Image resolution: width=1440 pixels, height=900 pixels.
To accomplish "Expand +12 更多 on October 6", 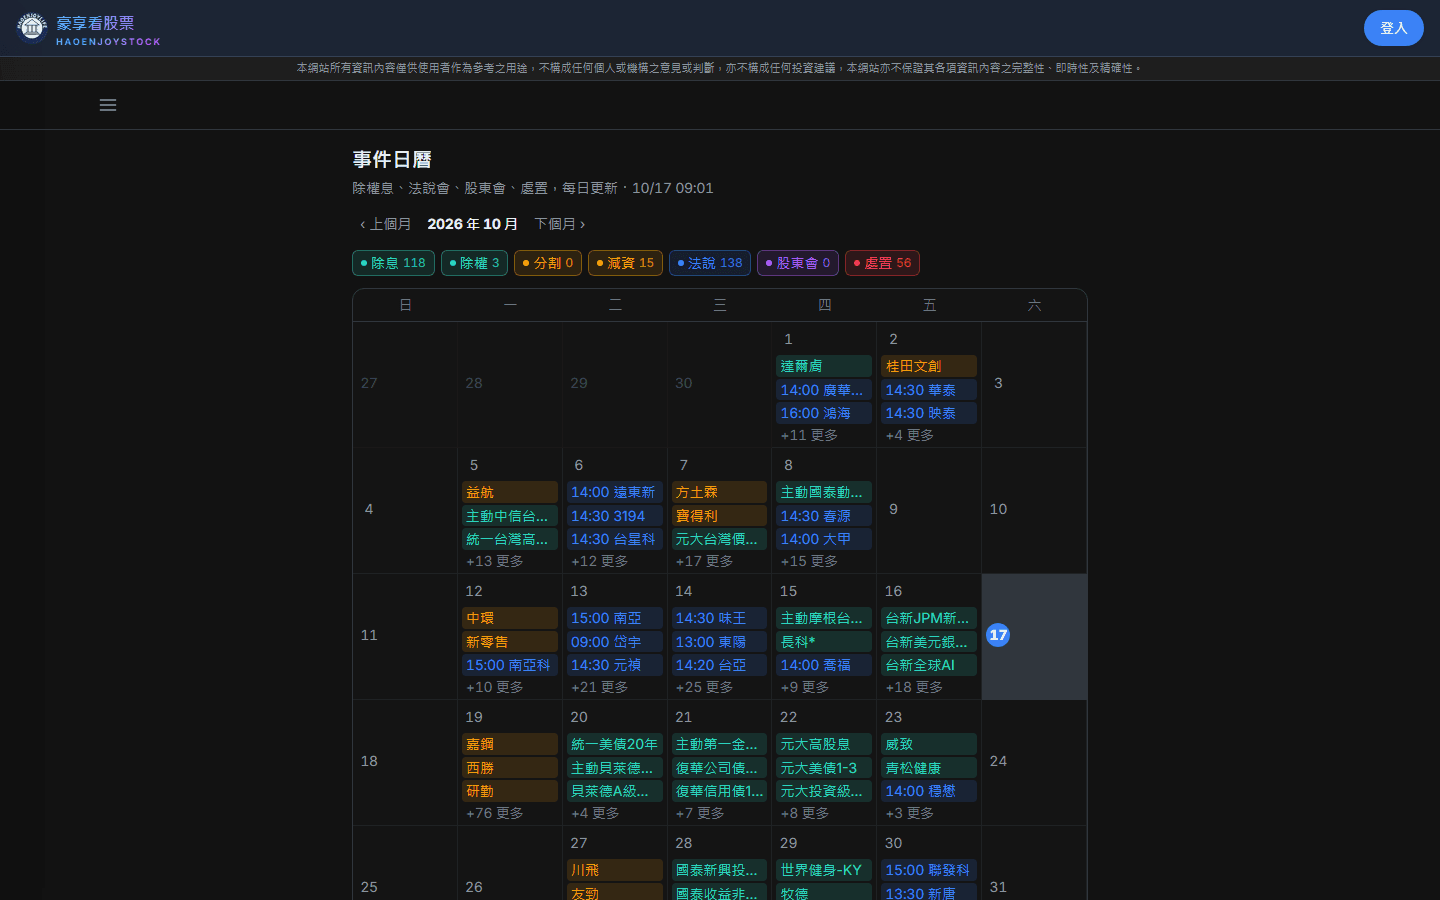I will pos(600,561).
